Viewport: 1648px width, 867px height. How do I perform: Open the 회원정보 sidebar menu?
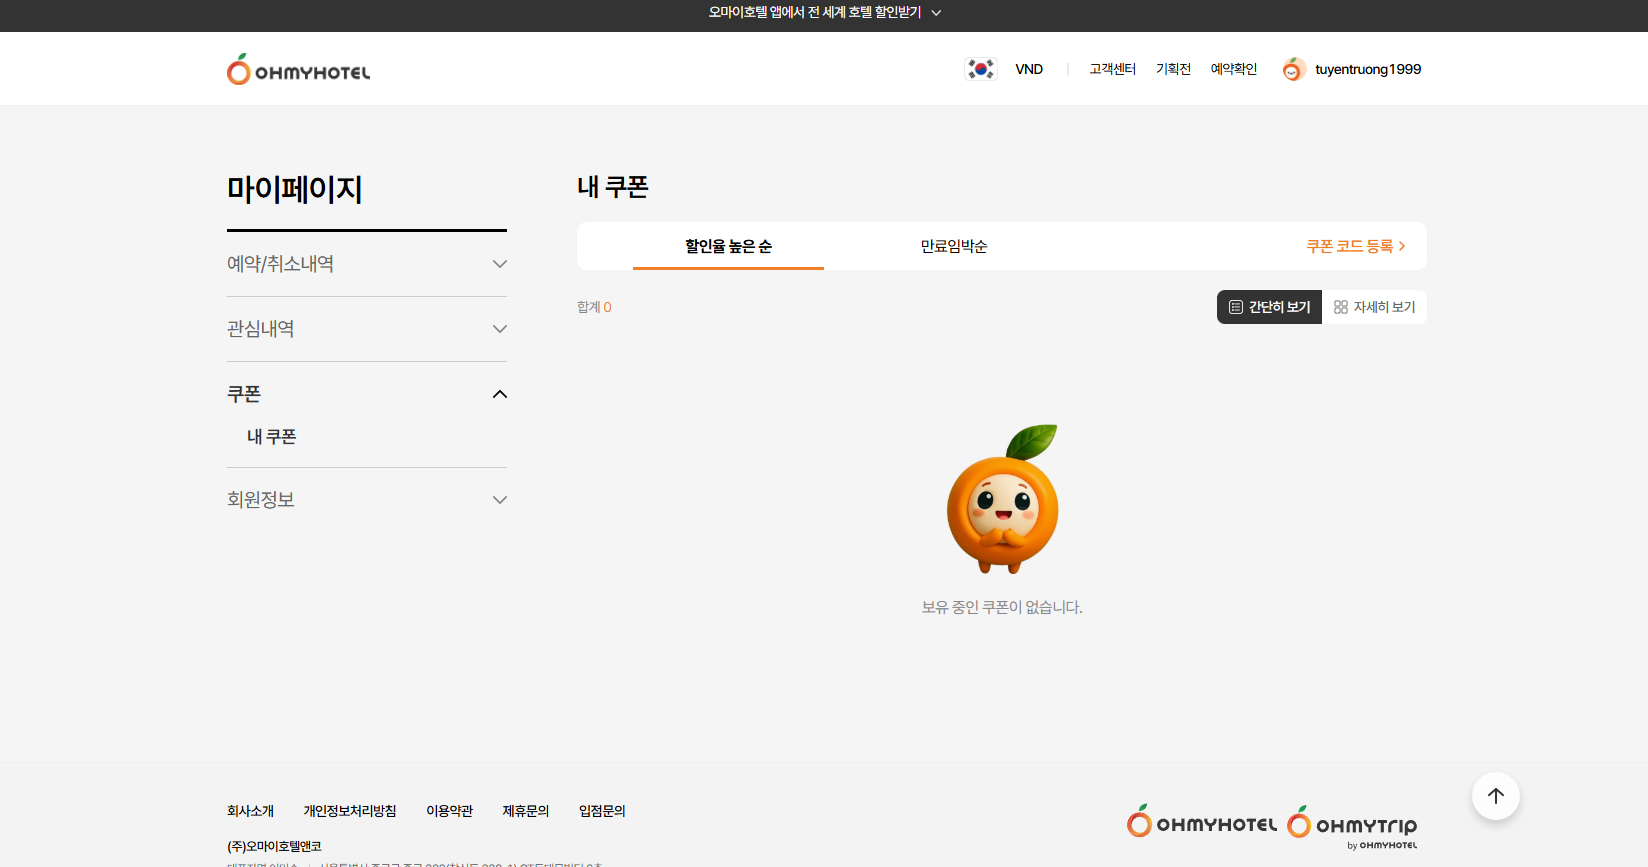pos(367,500)
